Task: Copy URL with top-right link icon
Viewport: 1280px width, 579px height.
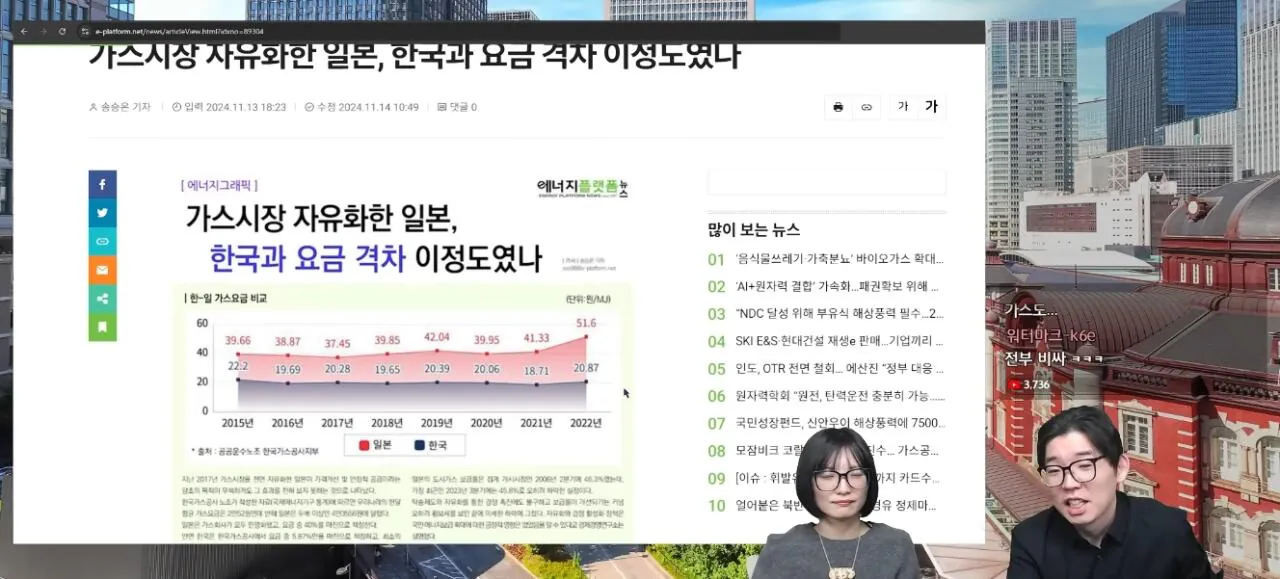Action: click(866, 107)
